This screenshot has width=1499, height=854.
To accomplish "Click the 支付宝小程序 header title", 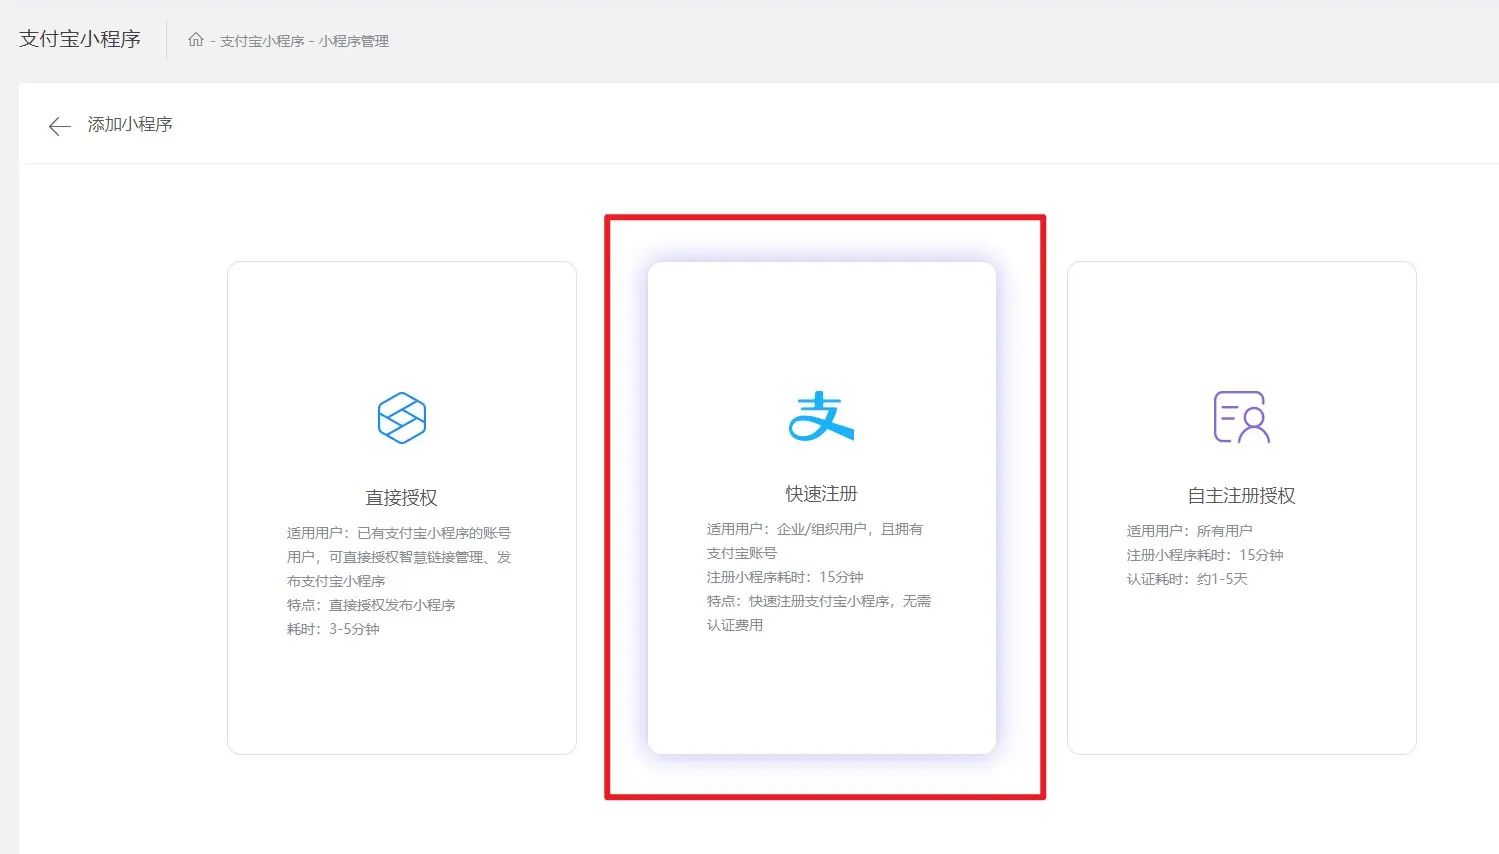I will [x=80, y=39].
